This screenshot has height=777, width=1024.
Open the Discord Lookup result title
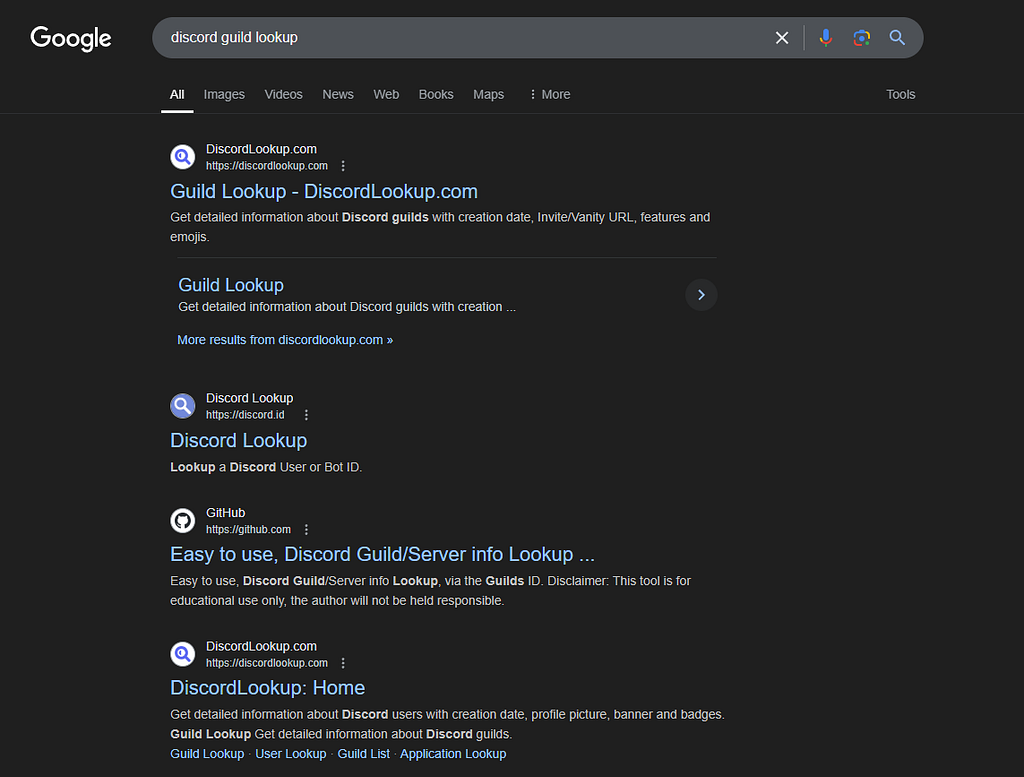point(238,441)
